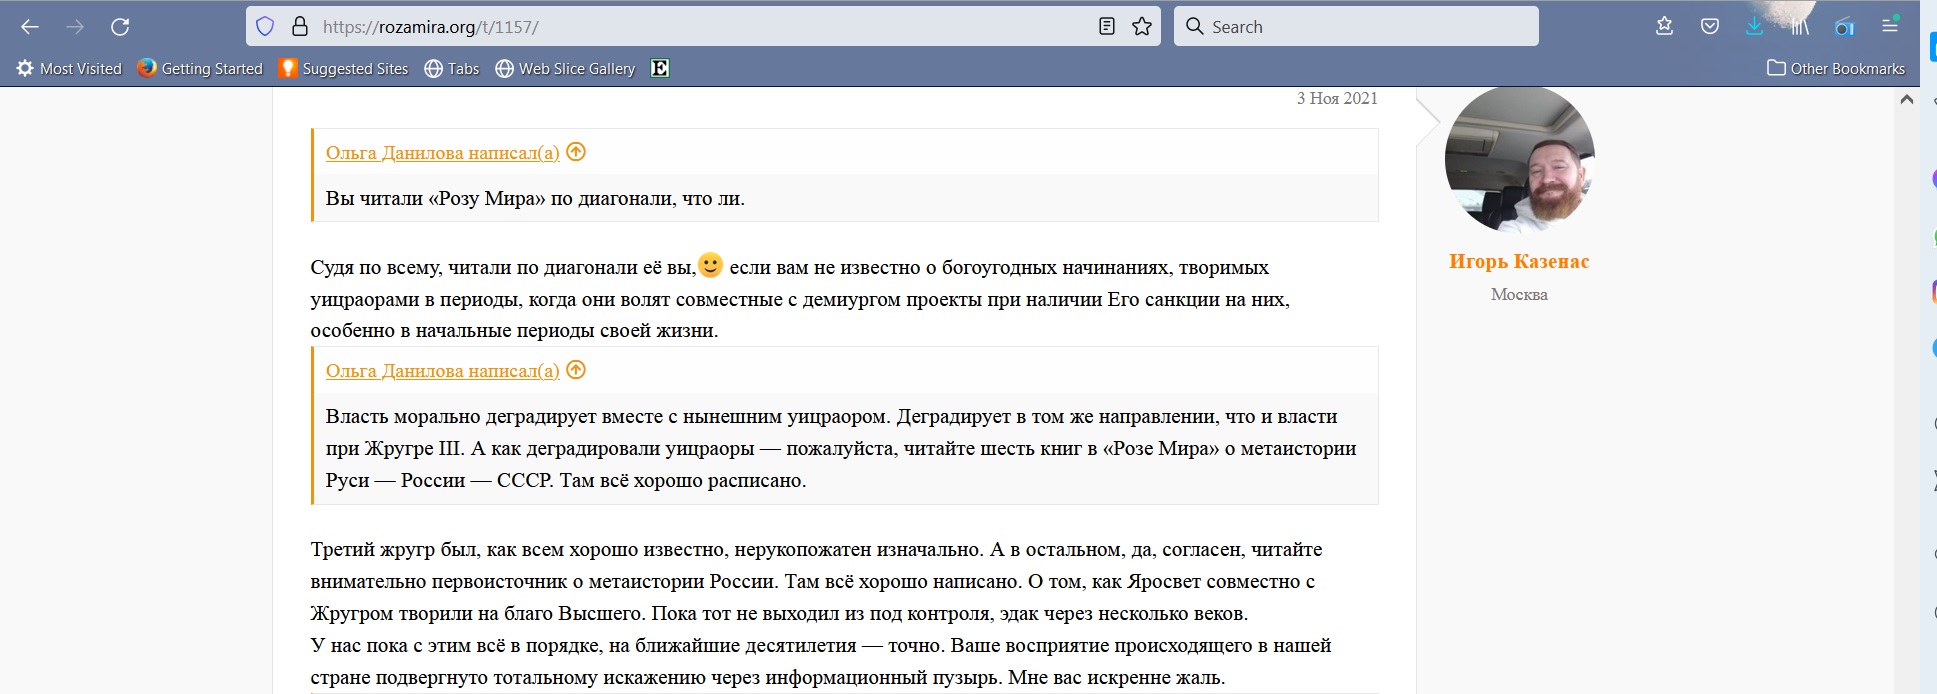This screenshot has width=1937, height=694.
Task: Go back to the previous page
Action: click(x=30, y=27)
